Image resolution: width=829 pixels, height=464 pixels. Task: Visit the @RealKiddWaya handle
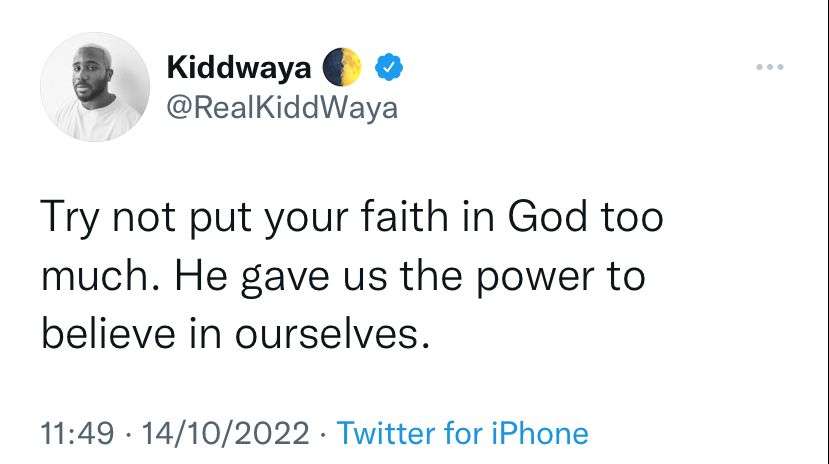(282, 108)
